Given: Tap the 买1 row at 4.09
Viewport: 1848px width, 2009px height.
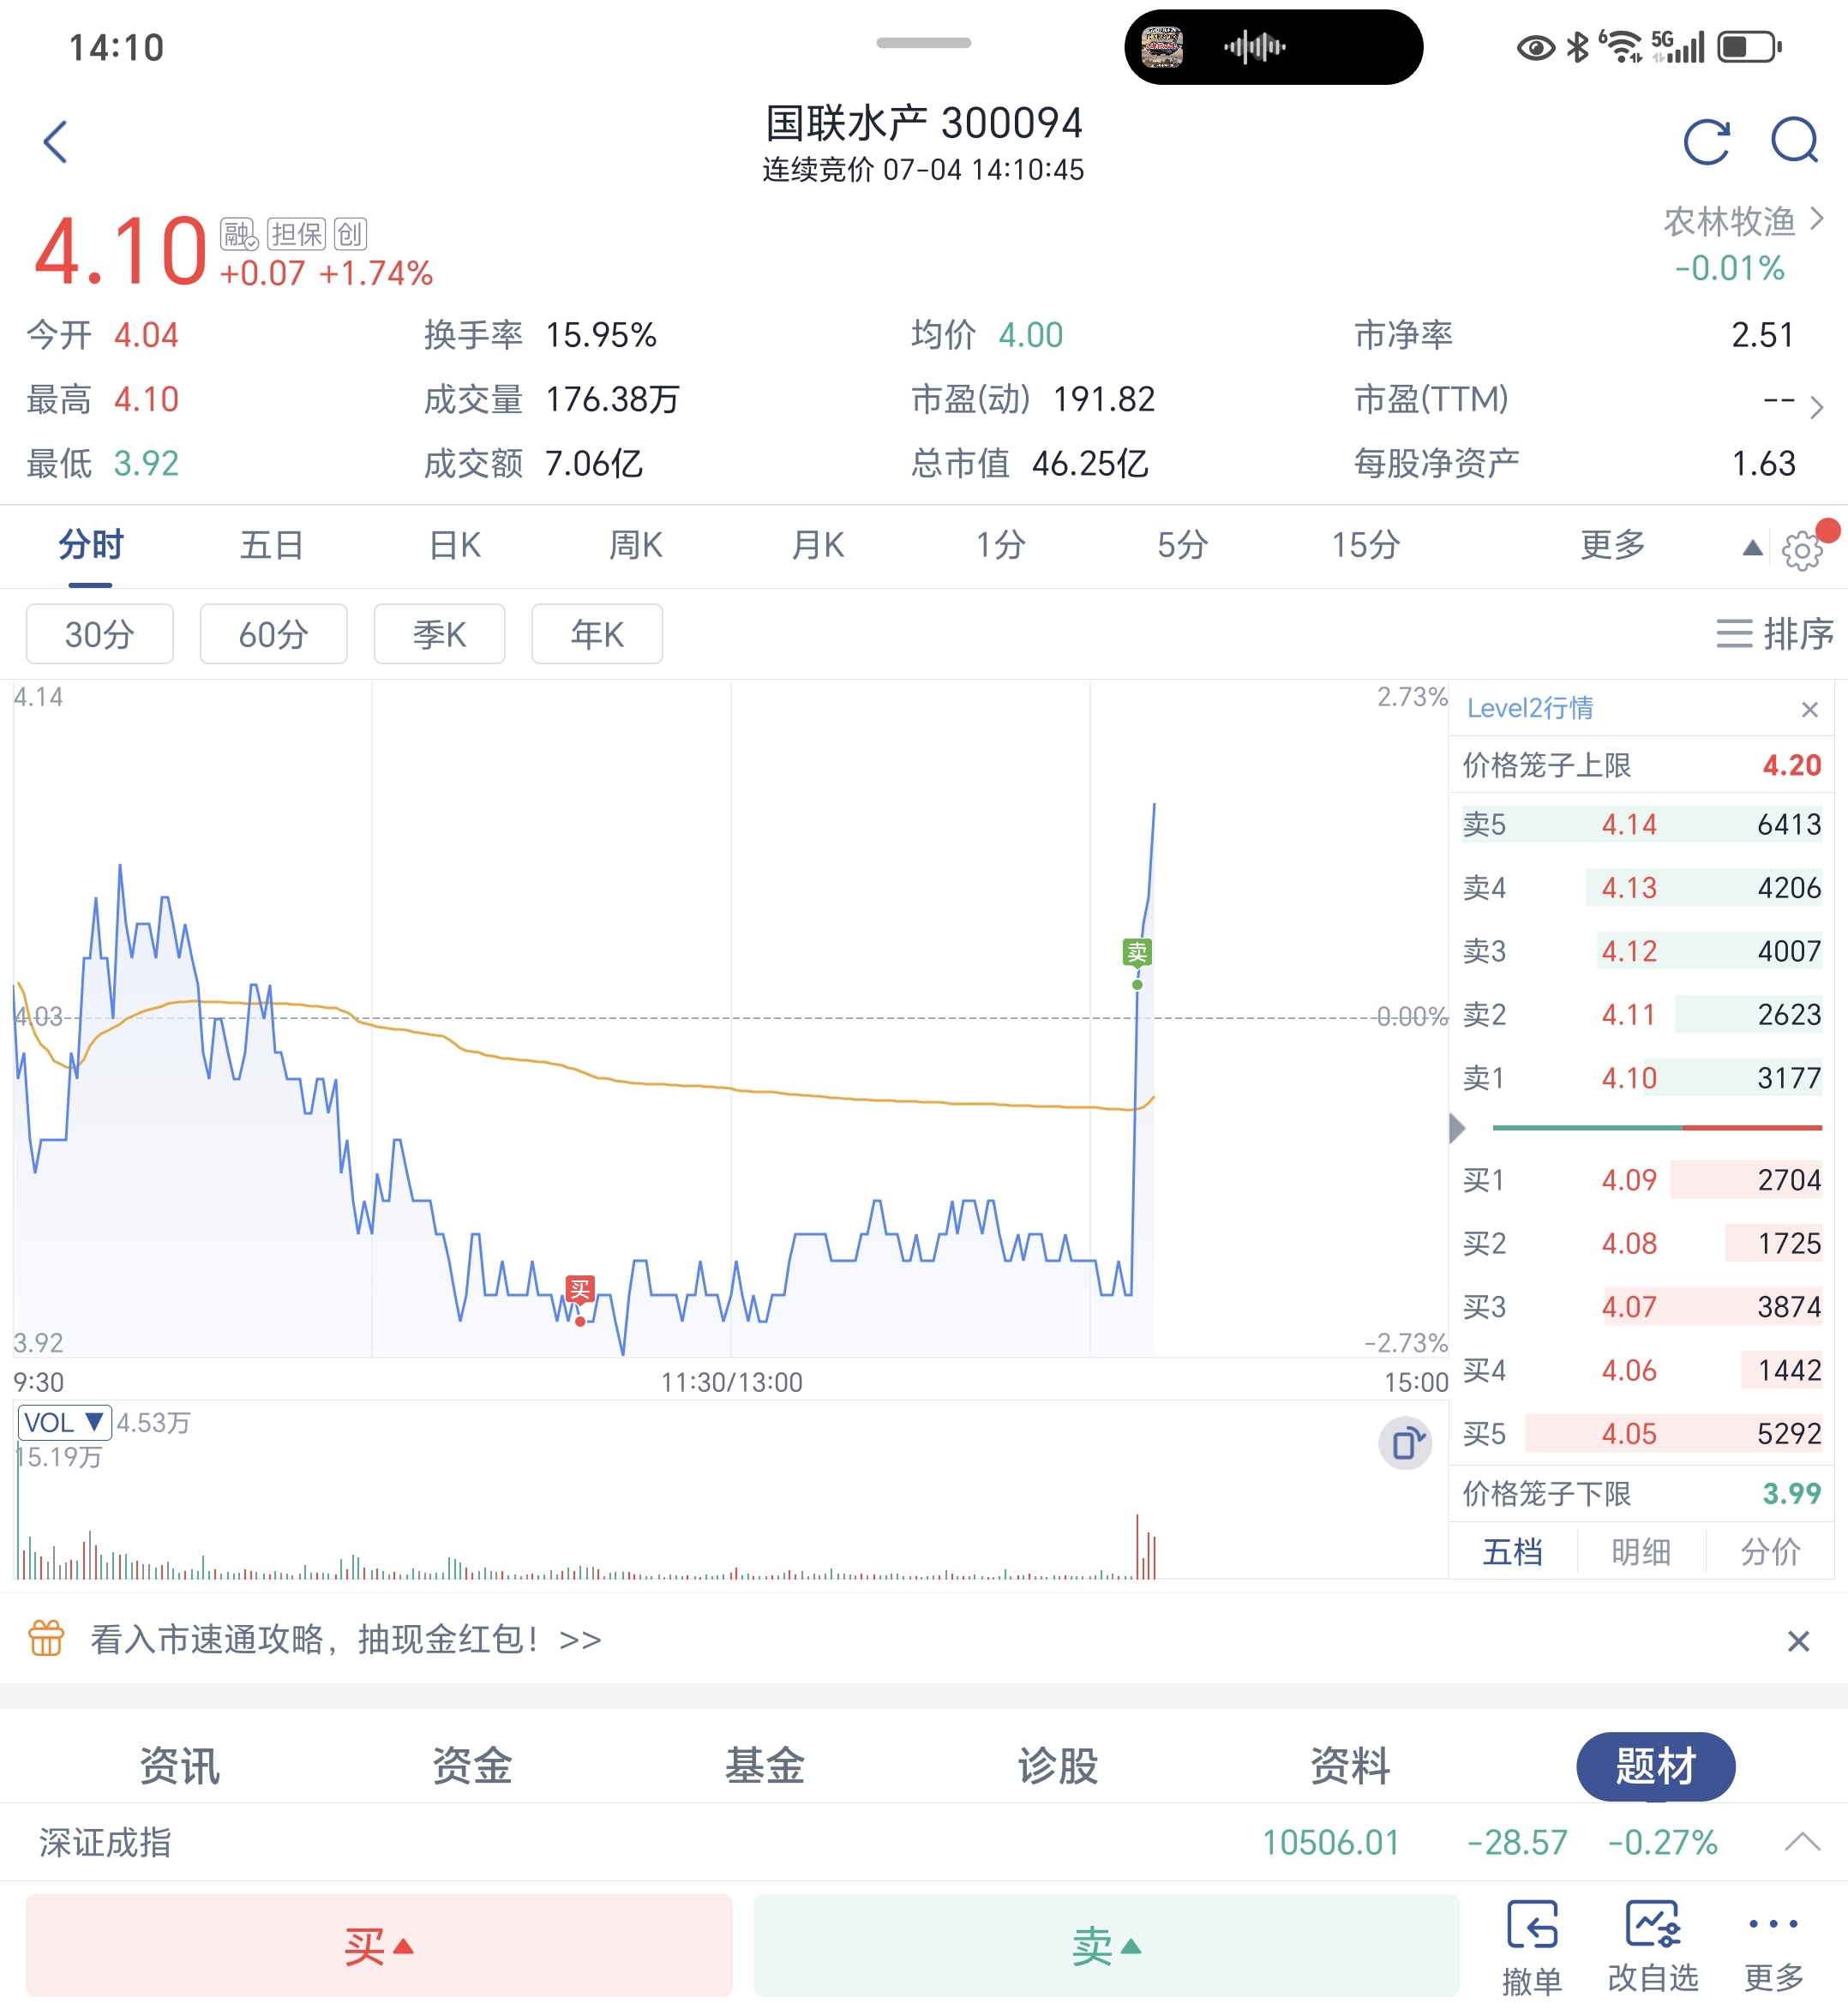Looking at the screenshot, I should click(1641, 1179).
